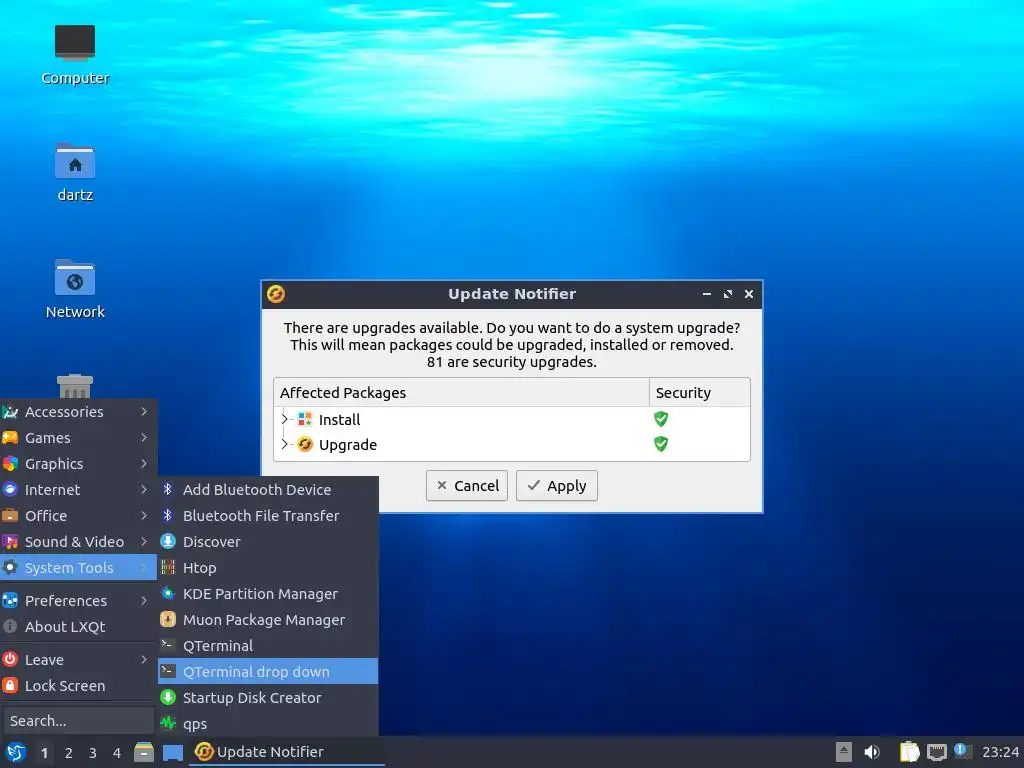Close the Update Notifier window
Viewport: 1024px width, 768px height.
[749, 294]
